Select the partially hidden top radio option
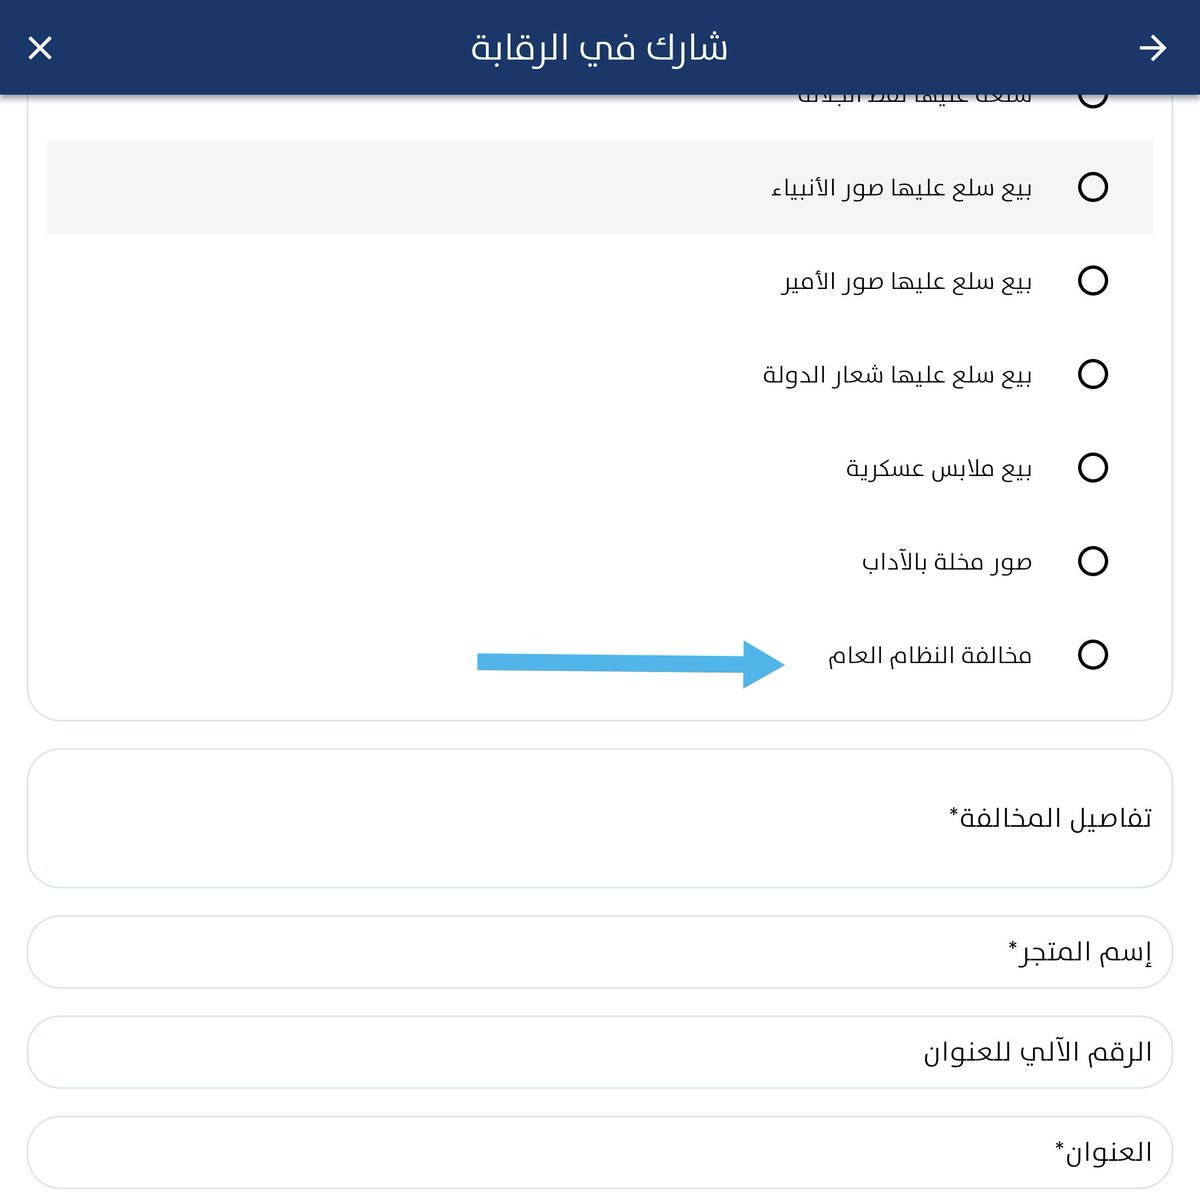Image resolution: width=1200 pixels, height=1192 pixels. point(1093,99)
